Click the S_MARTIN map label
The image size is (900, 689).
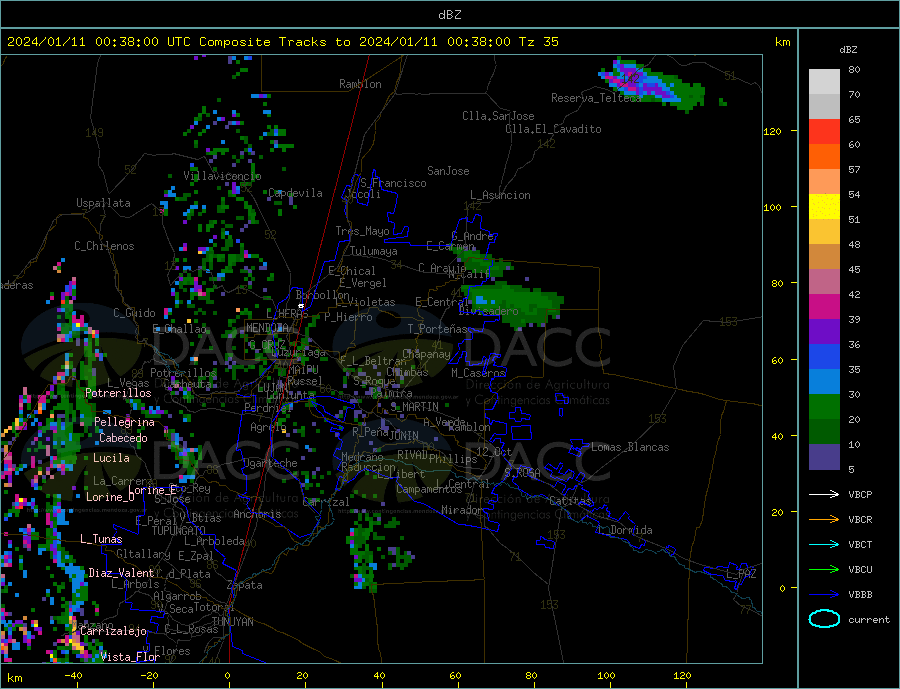[x=414, y=407]
